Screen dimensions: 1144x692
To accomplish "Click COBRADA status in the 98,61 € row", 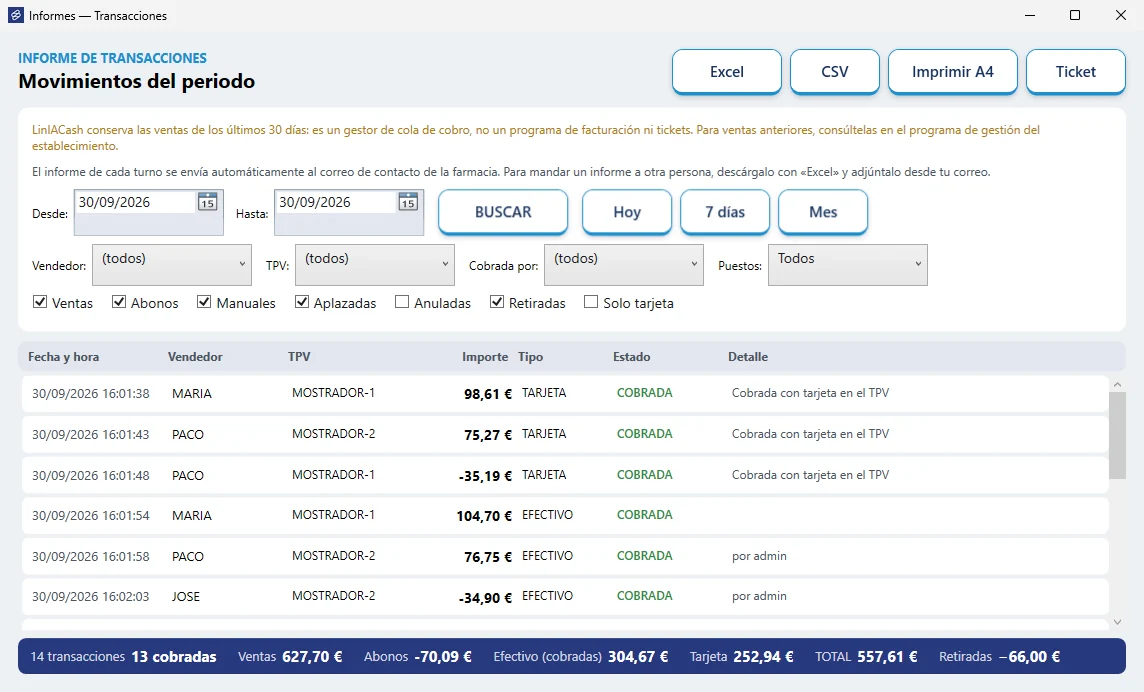I will (x=644, y=393).
